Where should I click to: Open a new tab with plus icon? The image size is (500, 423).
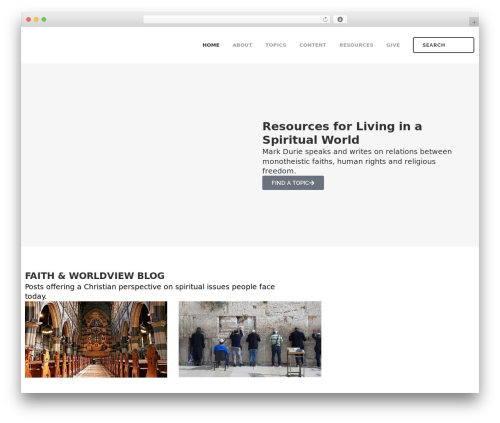[x=474, y=22]
